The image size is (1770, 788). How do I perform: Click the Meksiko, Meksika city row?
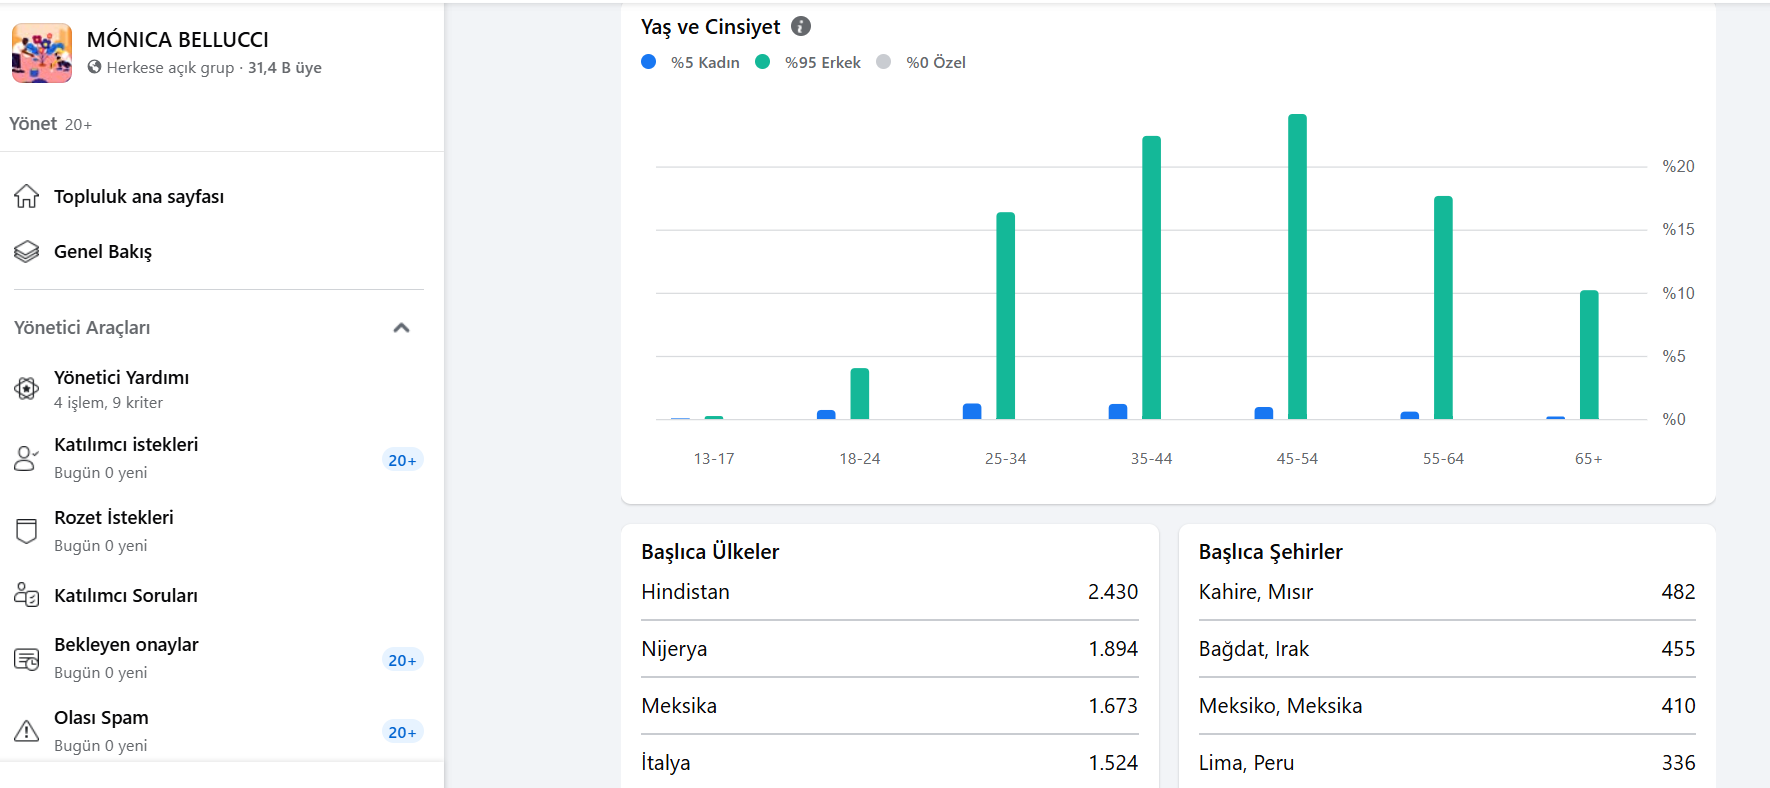1447,706
